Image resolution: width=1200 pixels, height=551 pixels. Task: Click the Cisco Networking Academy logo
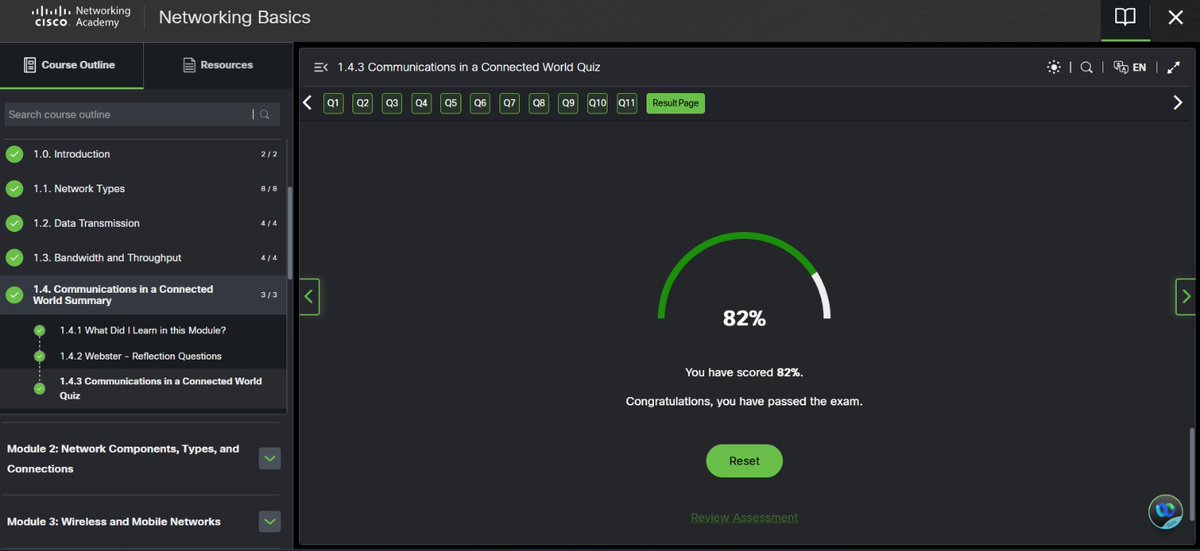tap(81, 17)
